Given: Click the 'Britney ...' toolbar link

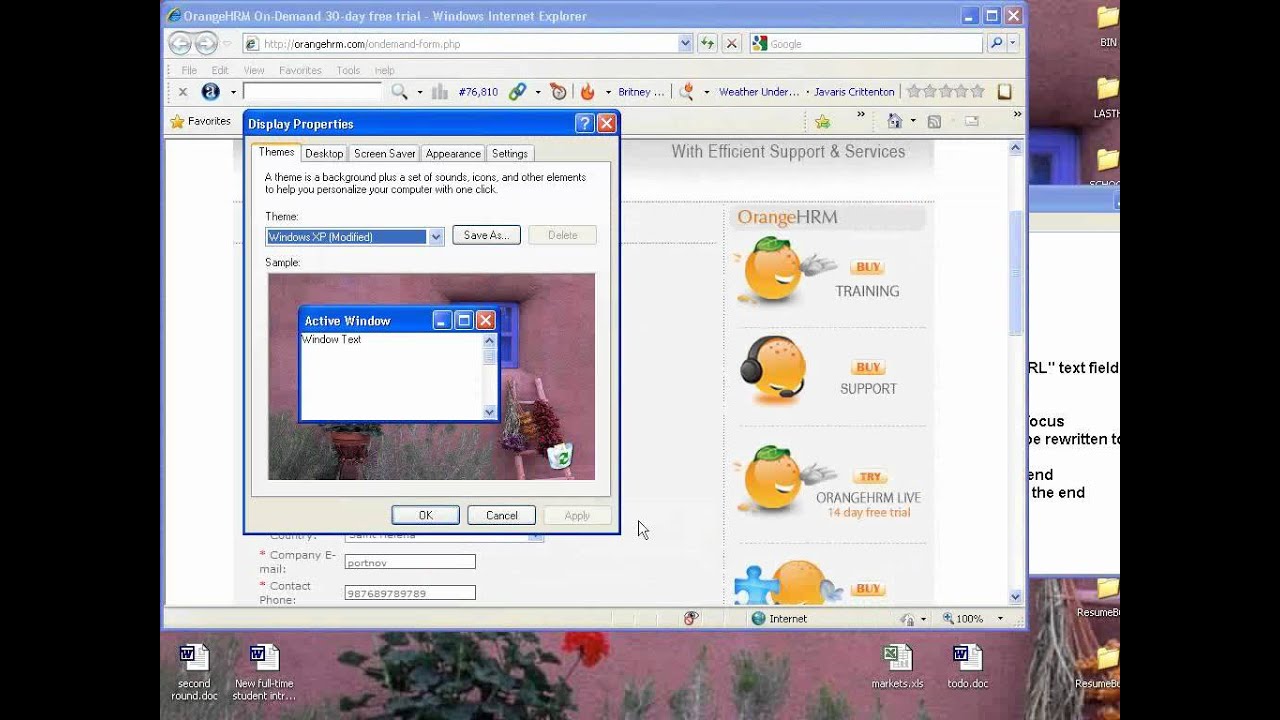Looking at the screenshot, I should click(641, 91).
